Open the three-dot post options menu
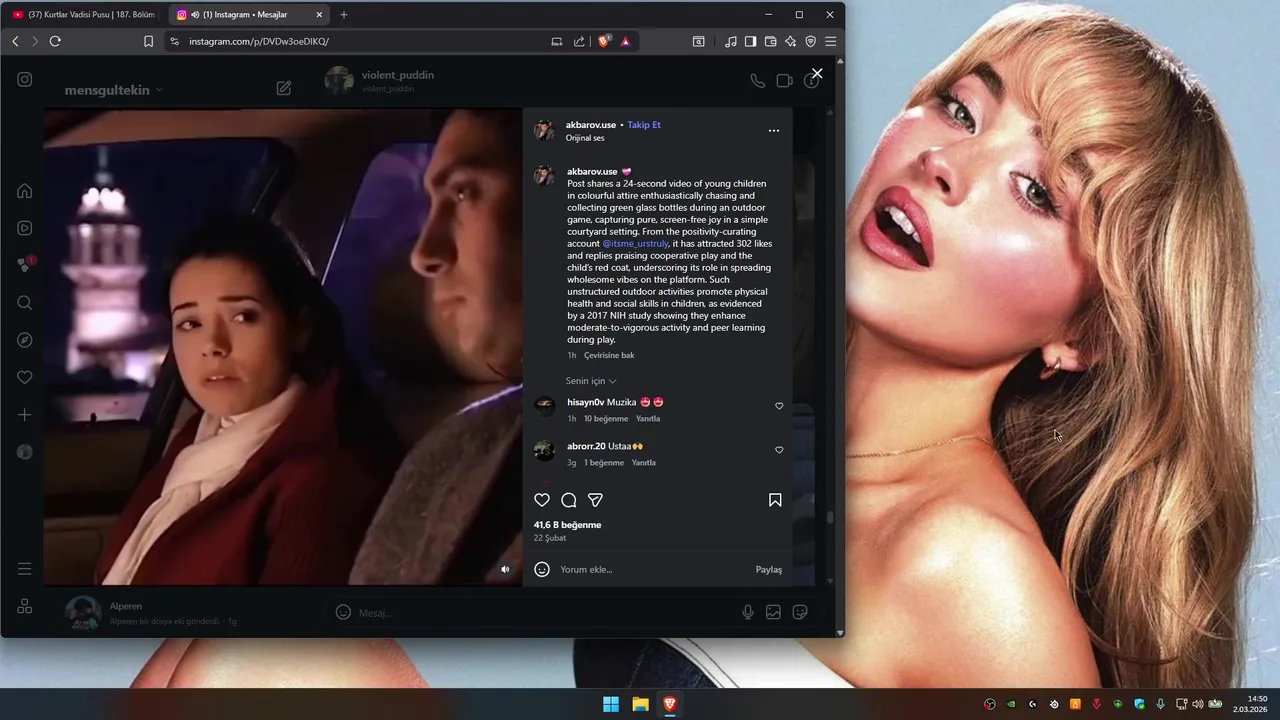Screen dimensions: 1280x720 [773, 131]
